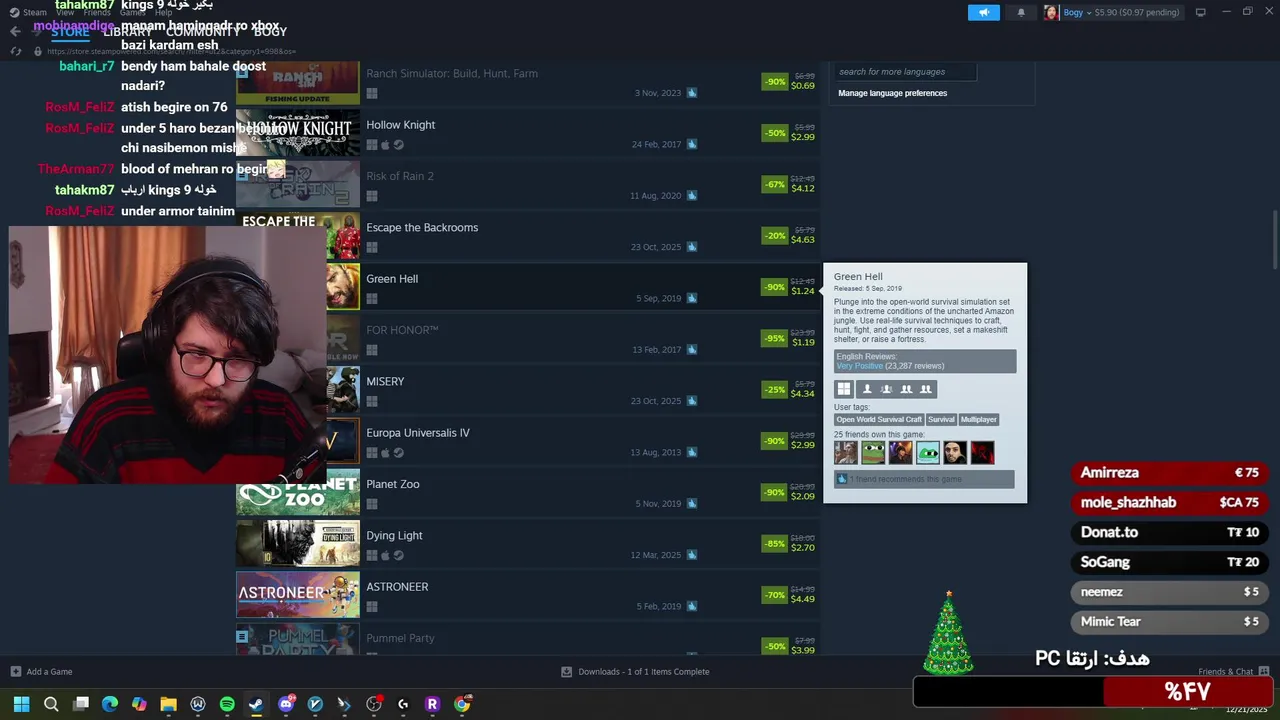Click the vertical page scrollbar on the right

pyautogui.click(x=1274, y=240)
